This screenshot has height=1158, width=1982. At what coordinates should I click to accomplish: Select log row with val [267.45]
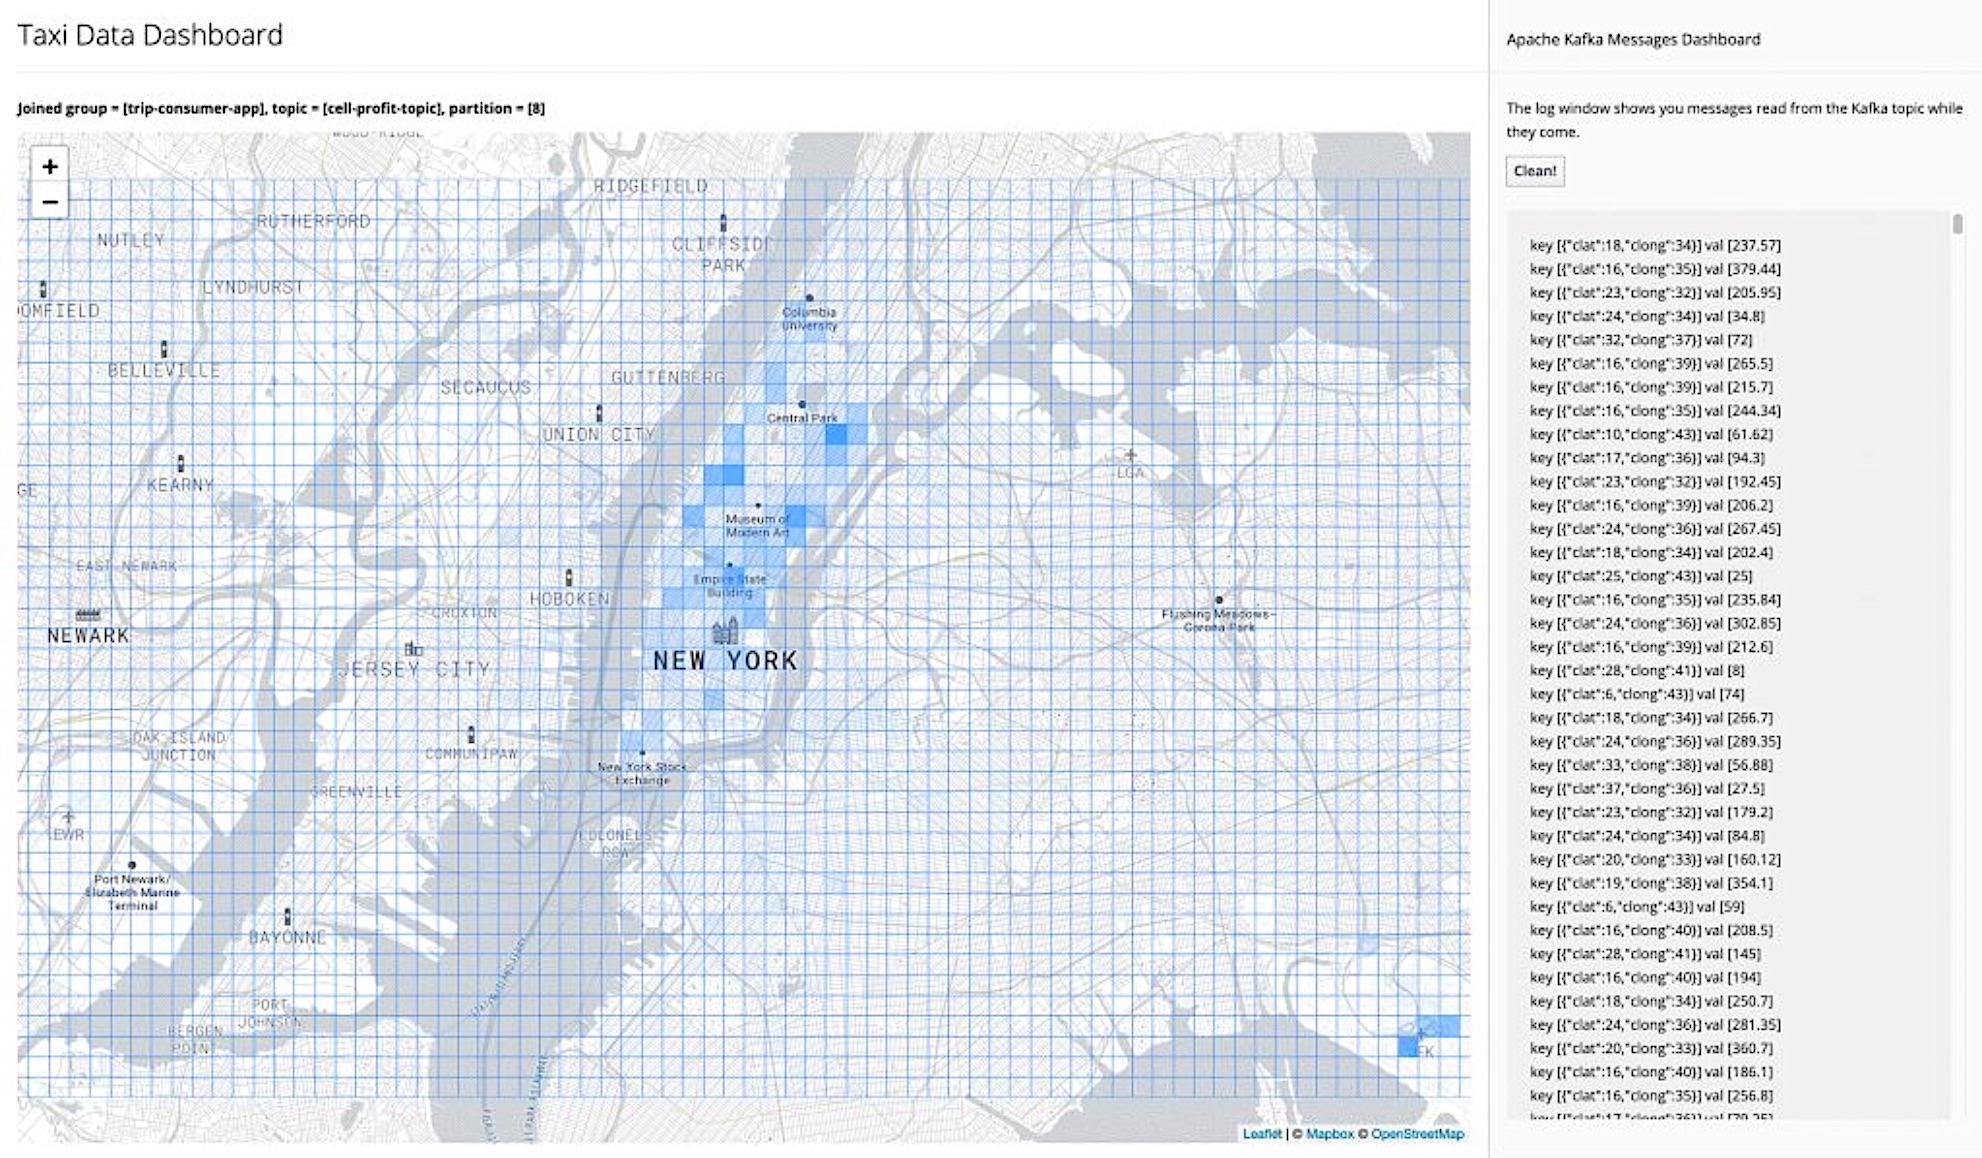coord(1654,529)
